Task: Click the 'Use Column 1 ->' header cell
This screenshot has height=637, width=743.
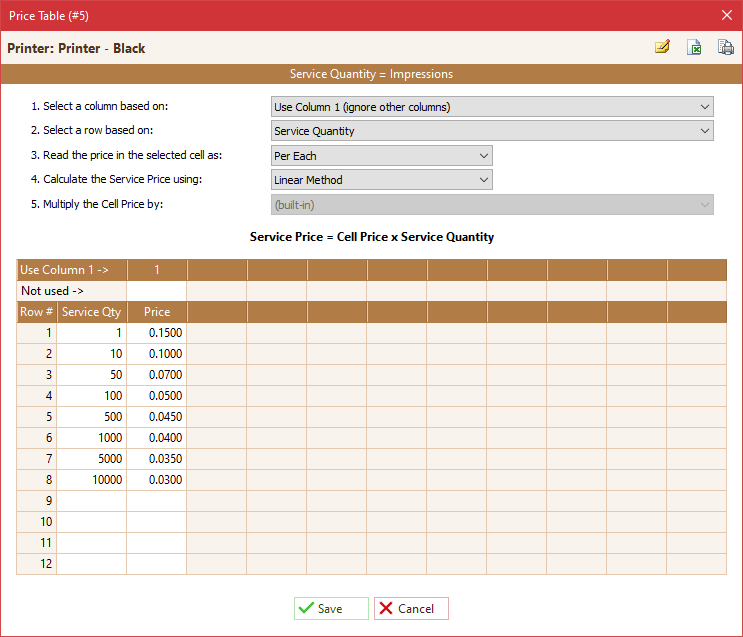Action: pos(72,270)
